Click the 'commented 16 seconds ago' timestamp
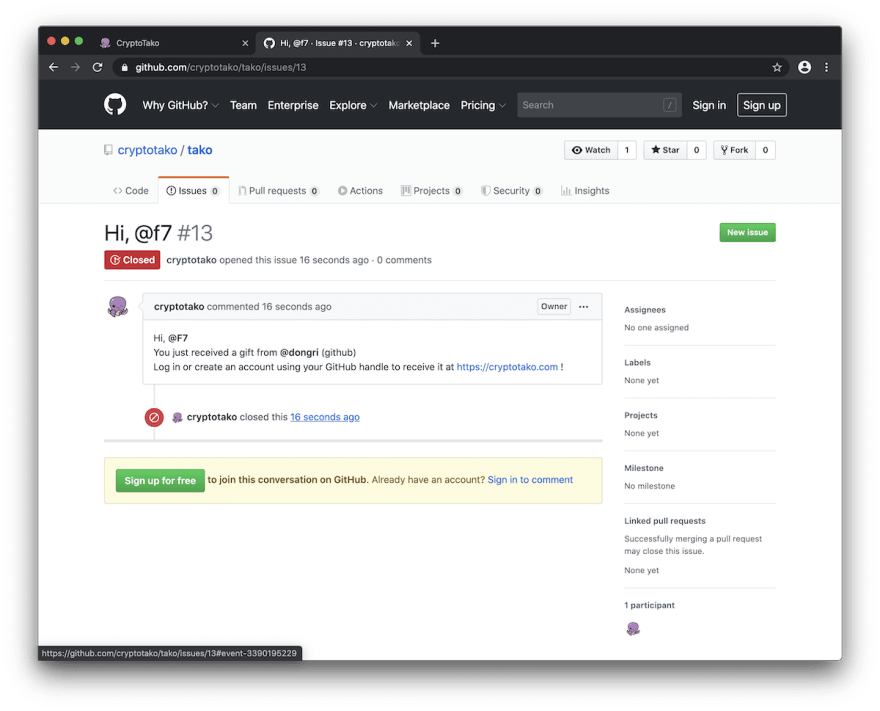880x711 pixels. tap(269, 306)
